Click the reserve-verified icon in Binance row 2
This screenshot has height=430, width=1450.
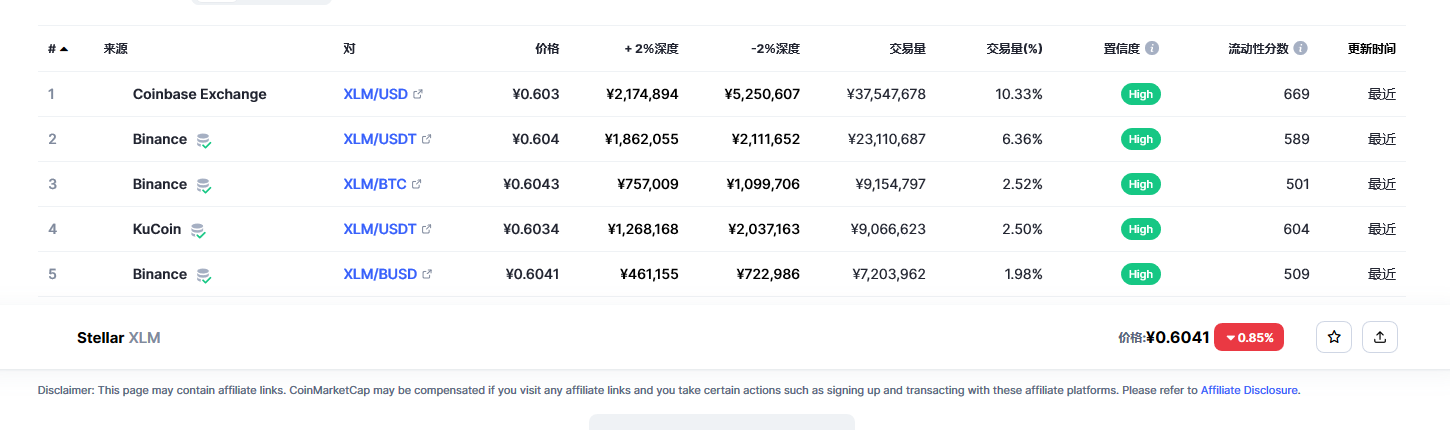click(x=203, y=140)
